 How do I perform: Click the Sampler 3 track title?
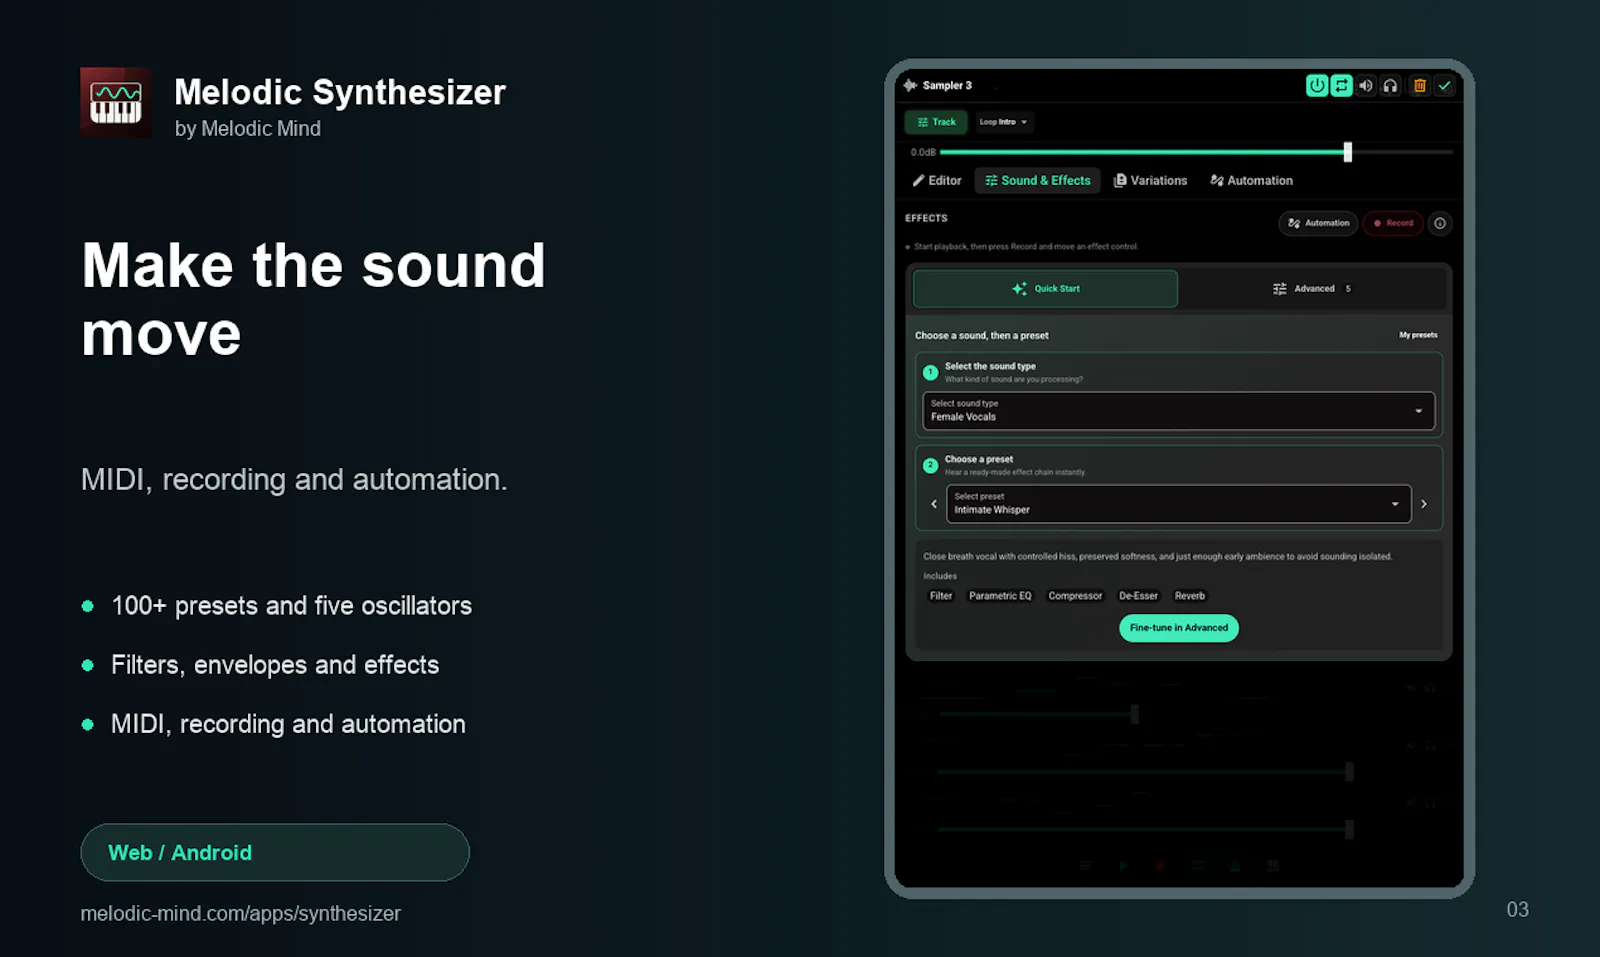947,86
